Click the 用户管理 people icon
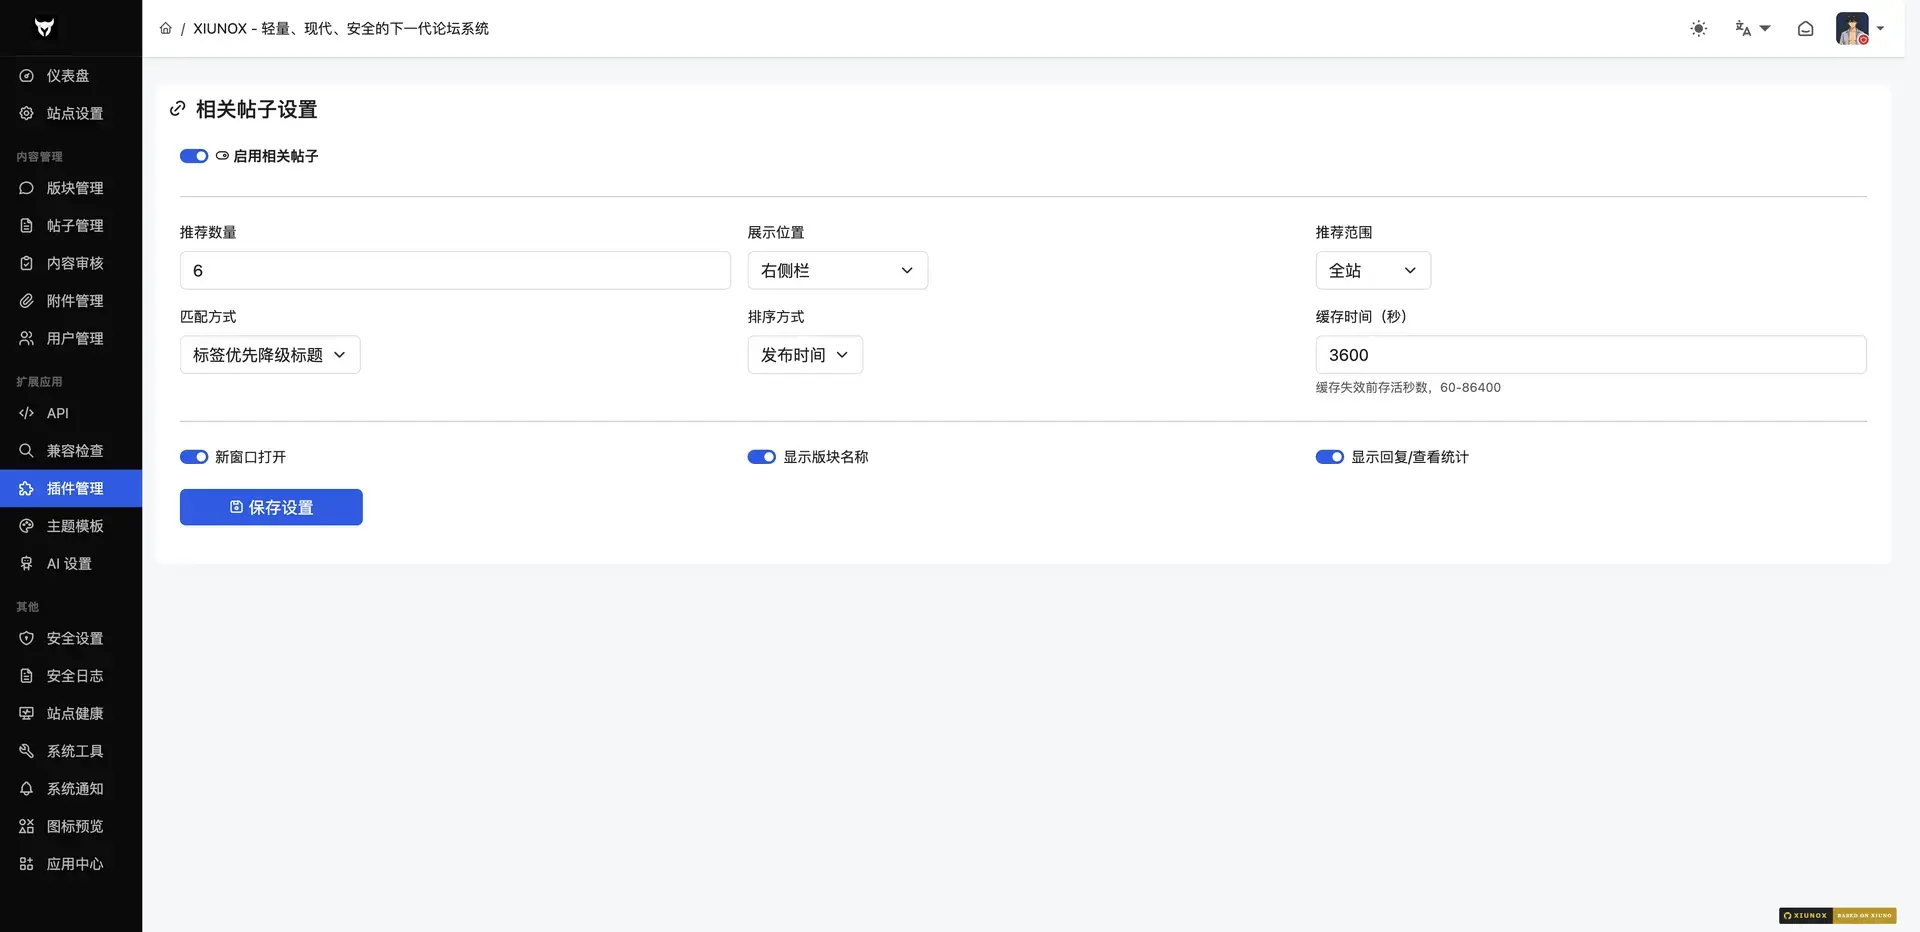1920x932 pixels. 27,338
